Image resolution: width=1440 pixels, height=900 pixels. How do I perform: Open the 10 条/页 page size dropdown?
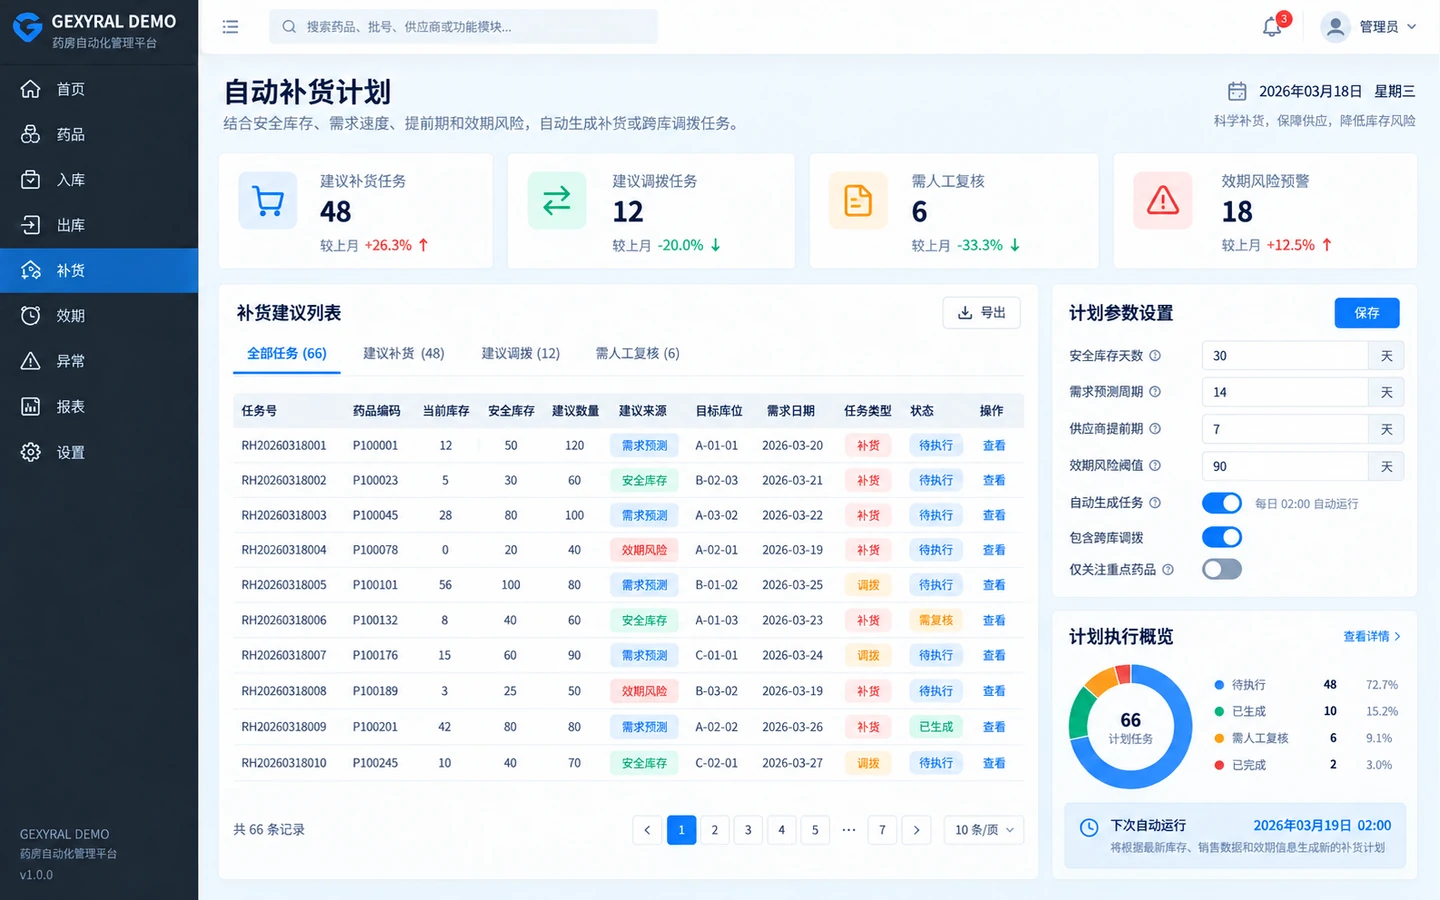984,830
